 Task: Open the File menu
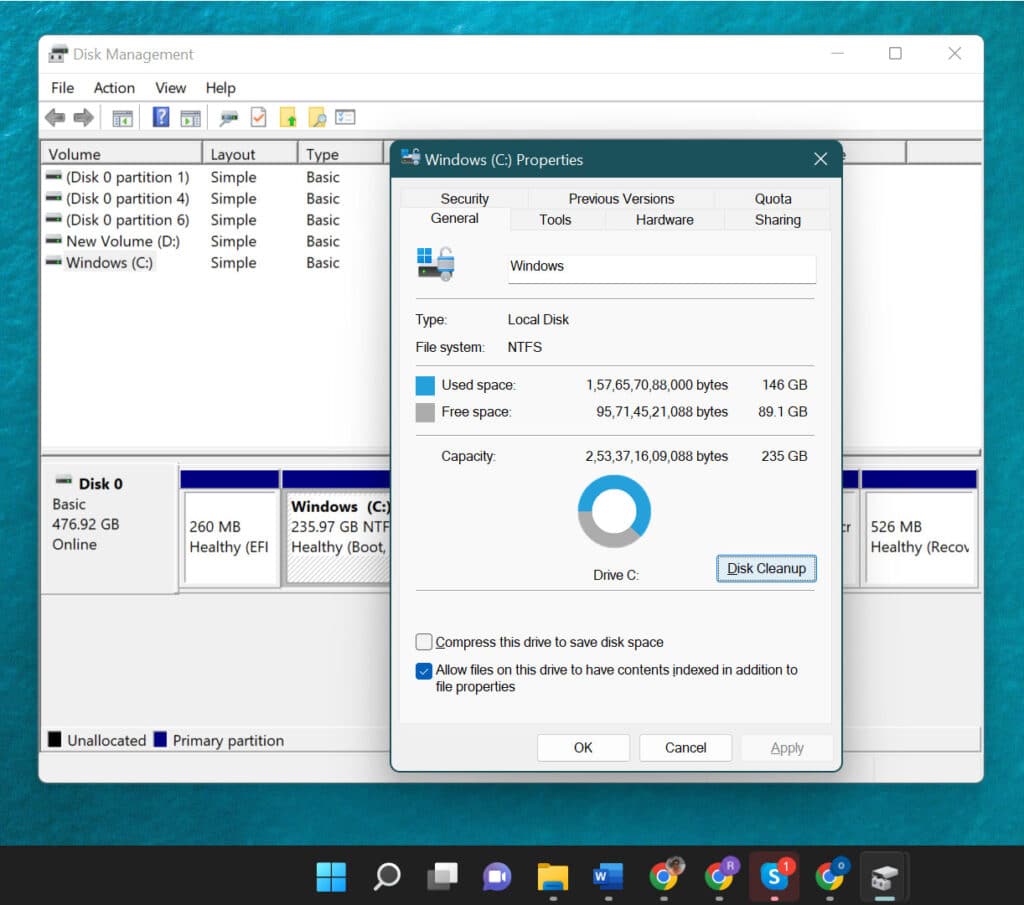(63, 87)
